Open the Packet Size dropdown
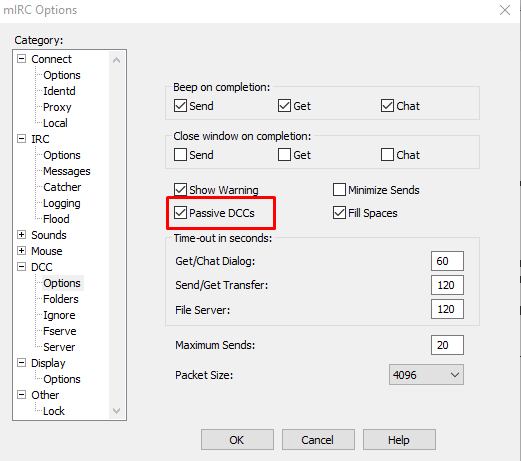521x461 pixels. coord(426,375)
